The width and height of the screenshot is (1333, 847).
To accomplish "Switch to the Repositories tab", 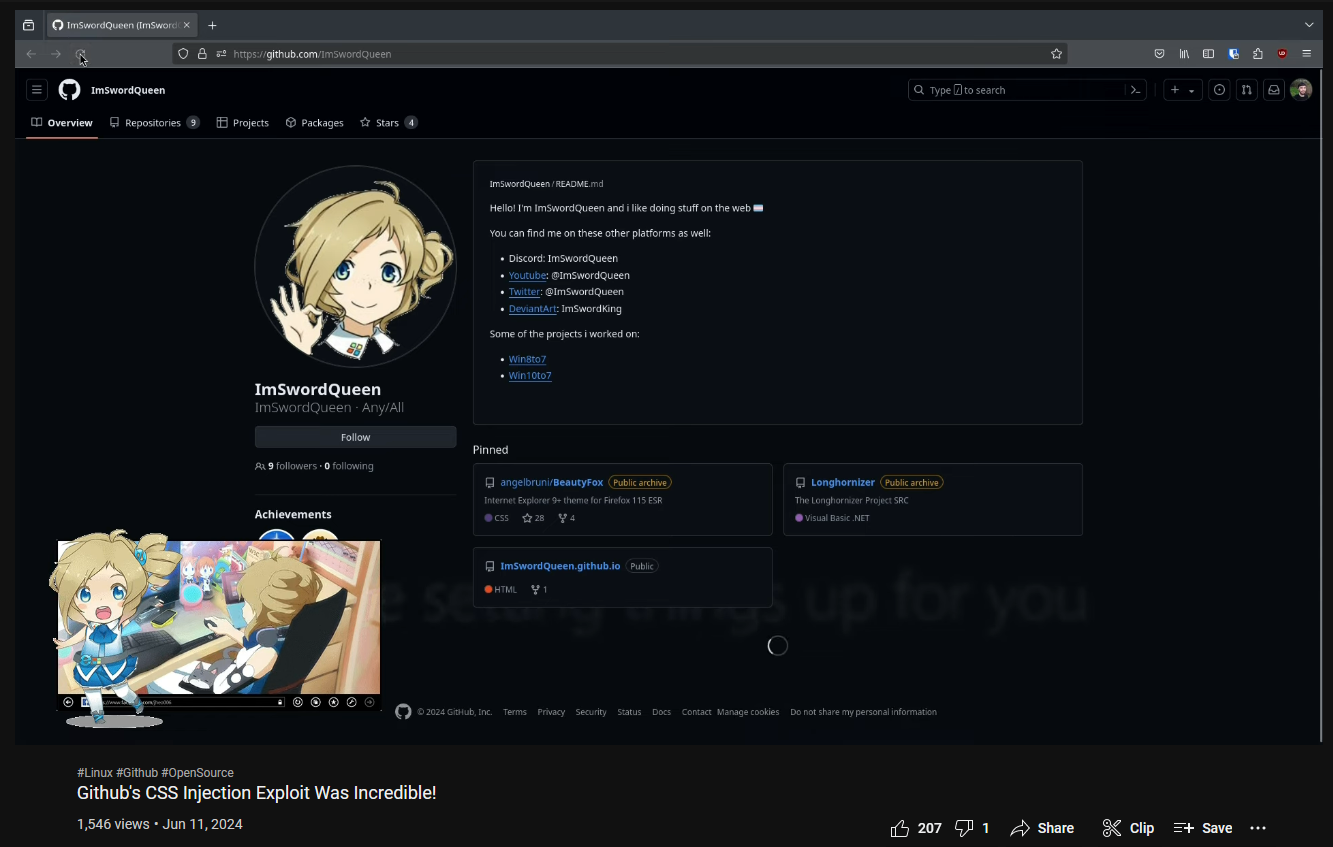I will tap(153, 123).
